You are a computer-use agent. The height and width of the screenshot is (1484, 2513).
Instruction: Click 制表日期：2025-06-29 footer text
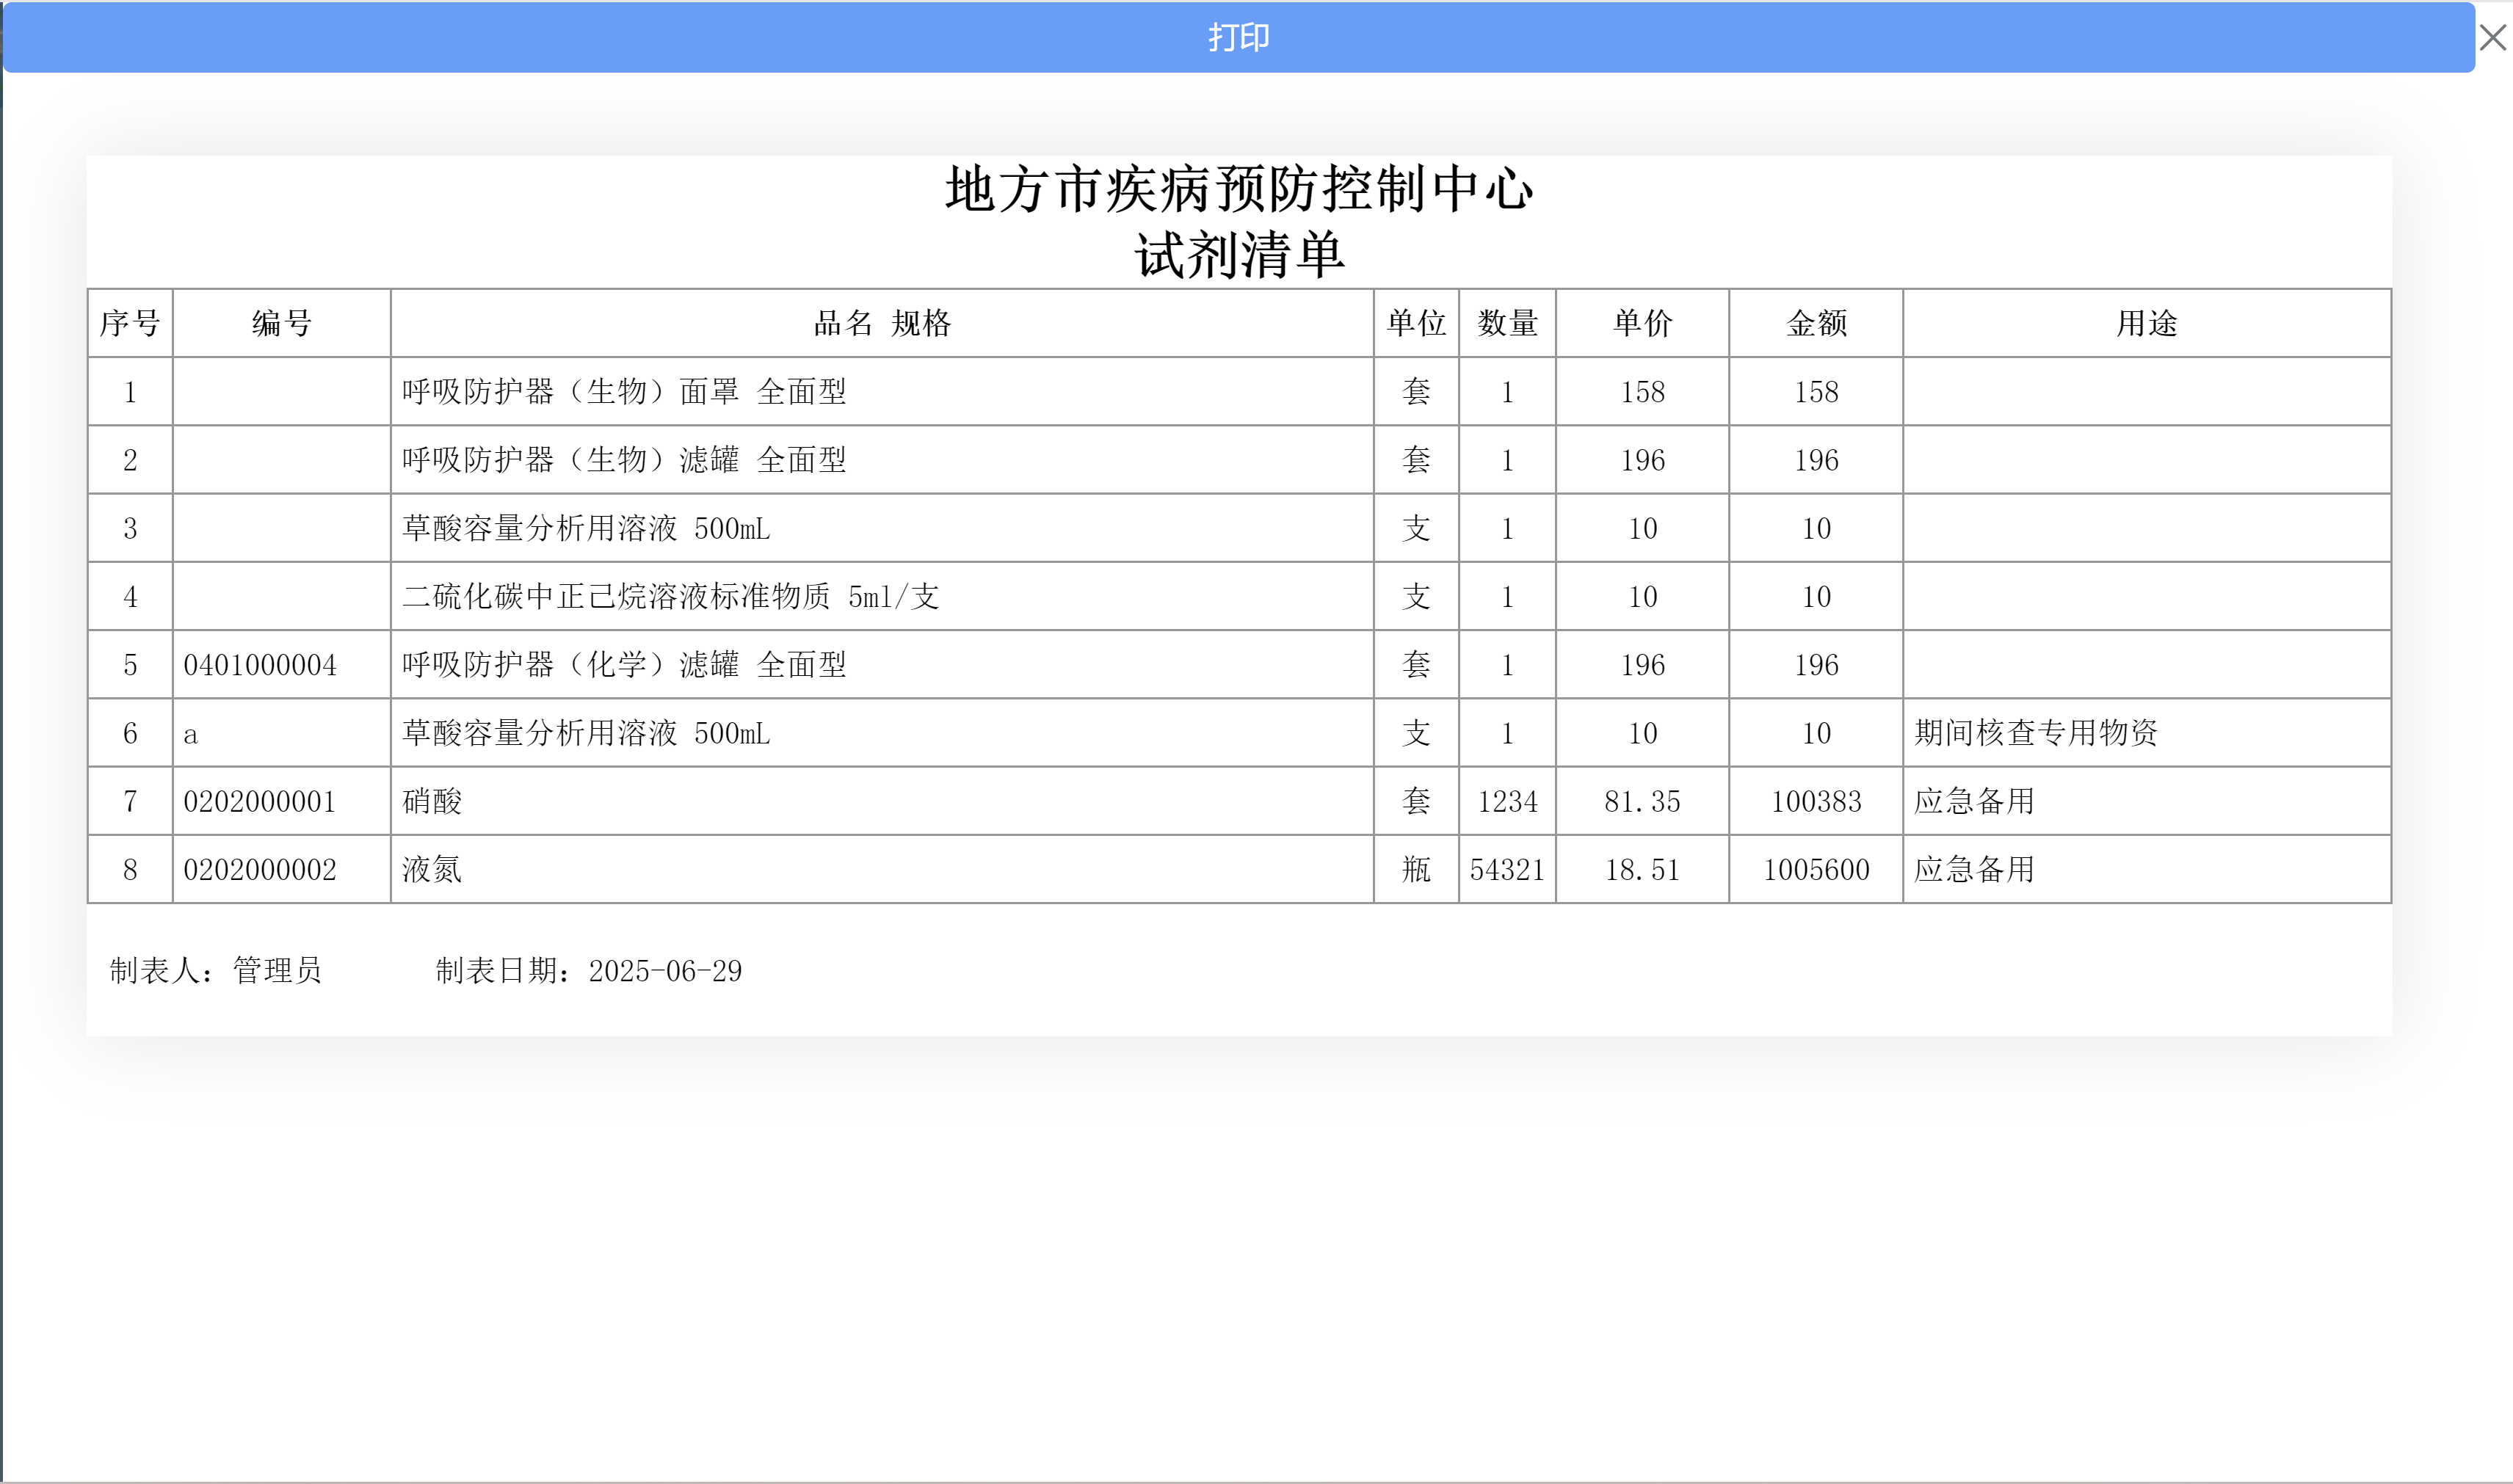[x=589, y=970]
